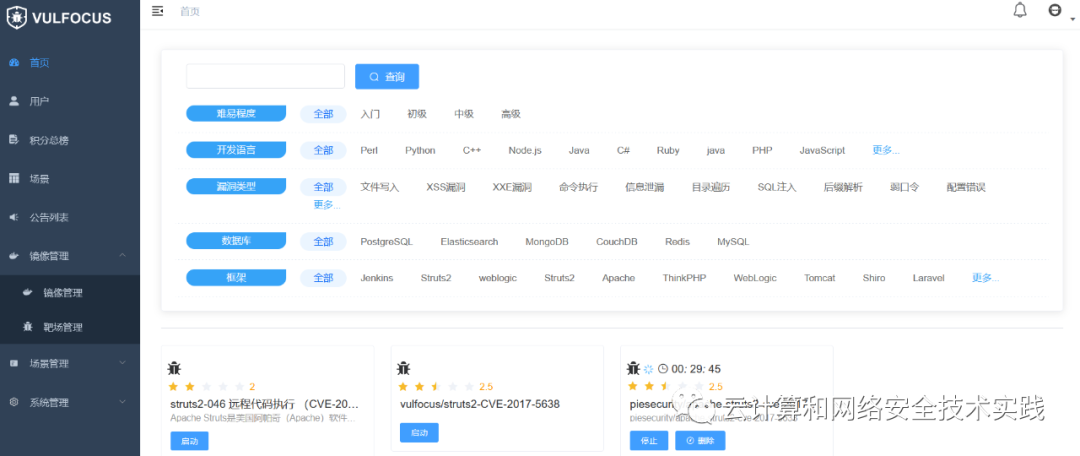Click 启动 on vulfocus/struts2-CVE-2017-5638 card
This screenshot has height=456, width=1080.
pyautogui.click(x=419, y=433)
